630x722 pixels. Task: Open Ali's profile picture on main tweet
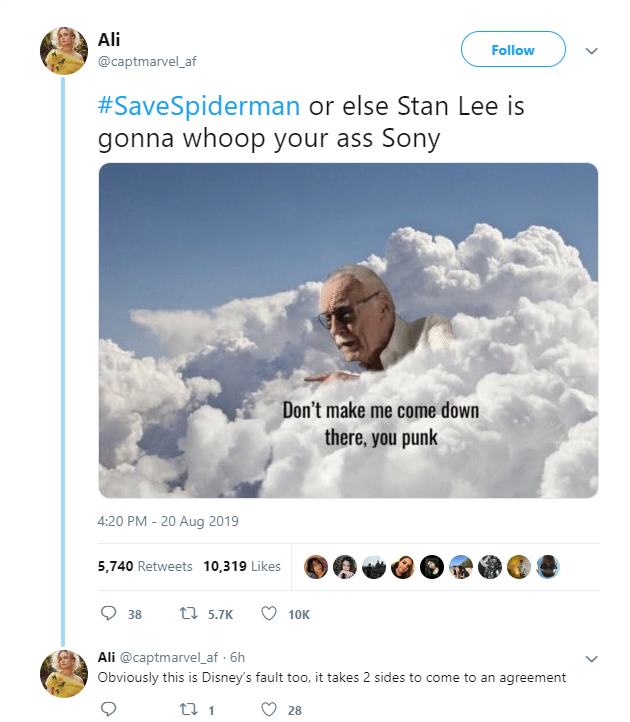pos(63,50)
